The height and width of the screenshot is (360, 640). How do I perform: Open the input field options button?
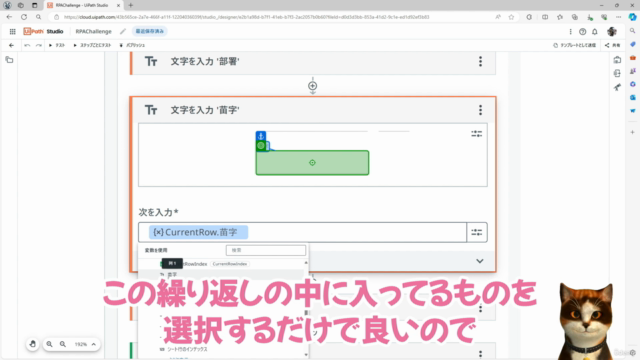coord(477,232)
